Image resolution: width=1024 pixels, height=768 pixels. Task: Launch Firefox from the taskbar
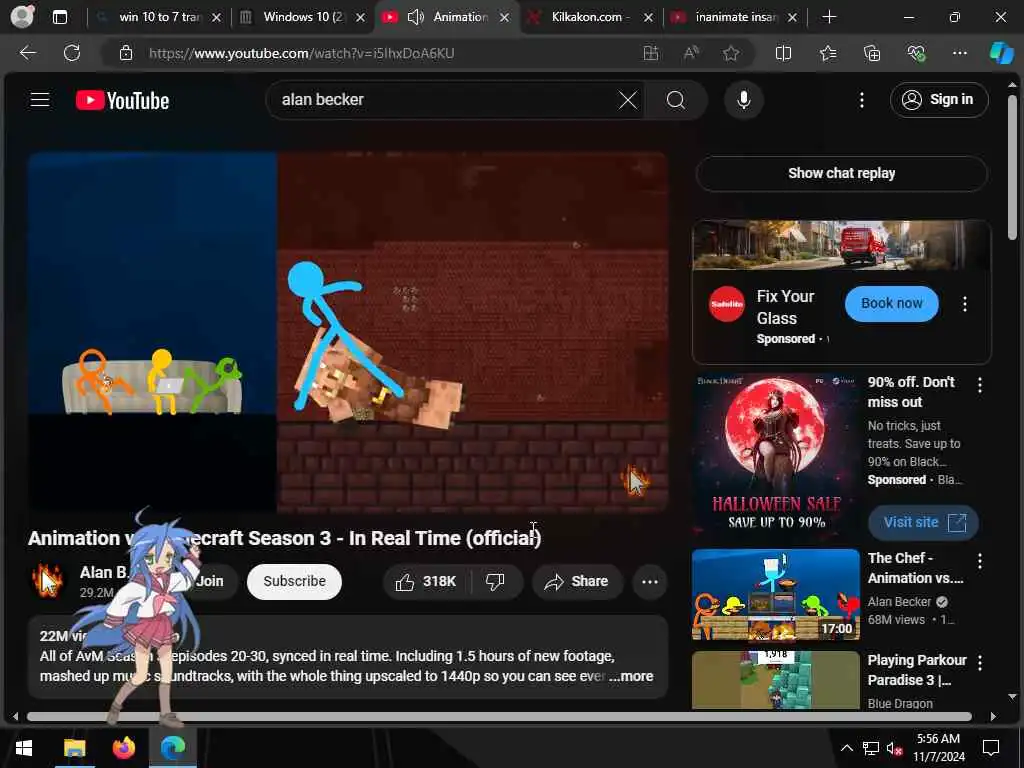tap(123, 748)
